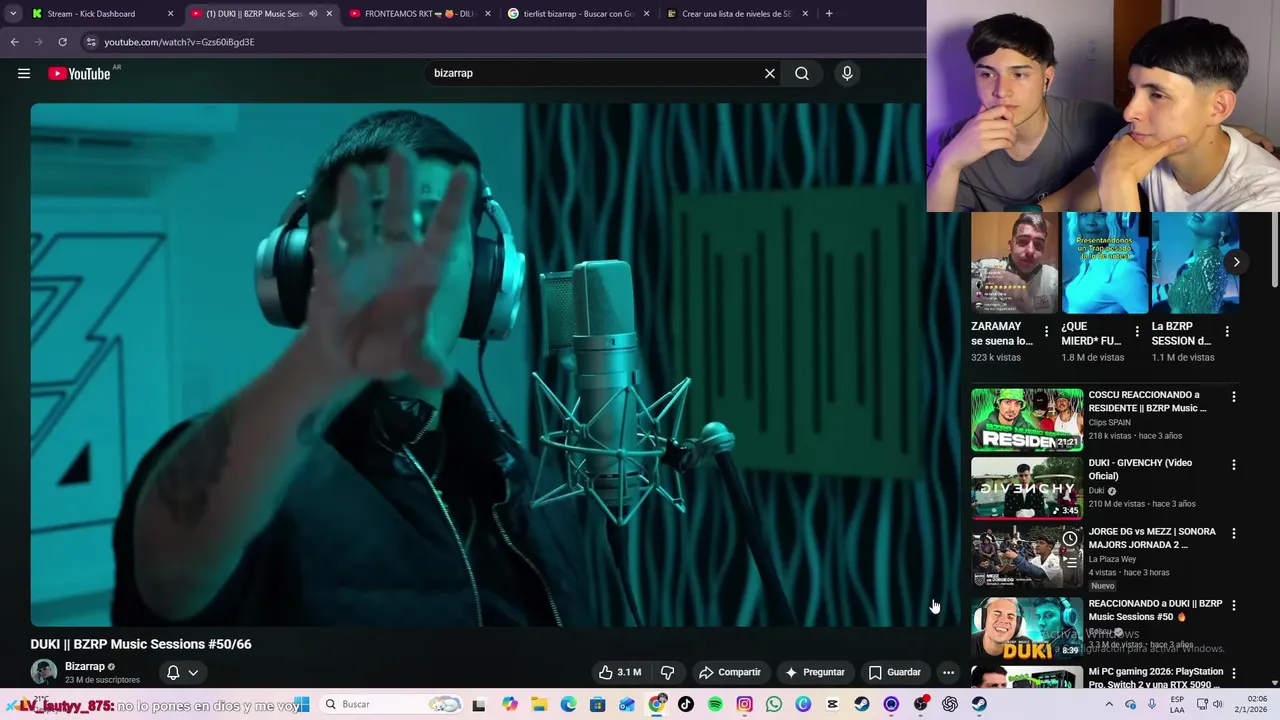Open ChatGPT from the taskbar
The width and height of the screenshot is (1280, 720).
[x=950, y=704]
